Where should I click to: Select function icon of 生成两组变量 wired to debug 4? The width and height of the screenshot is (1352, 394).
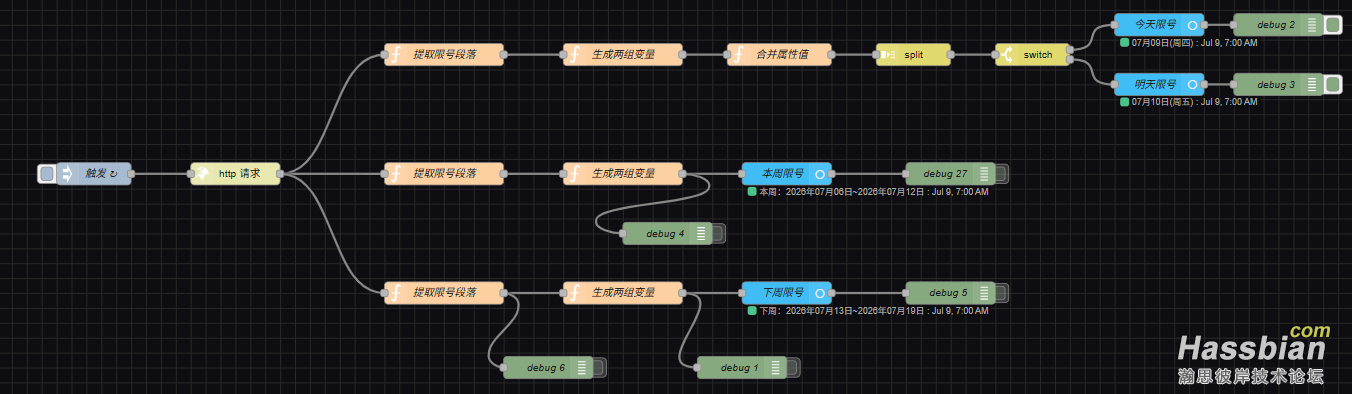pos(574,174)
